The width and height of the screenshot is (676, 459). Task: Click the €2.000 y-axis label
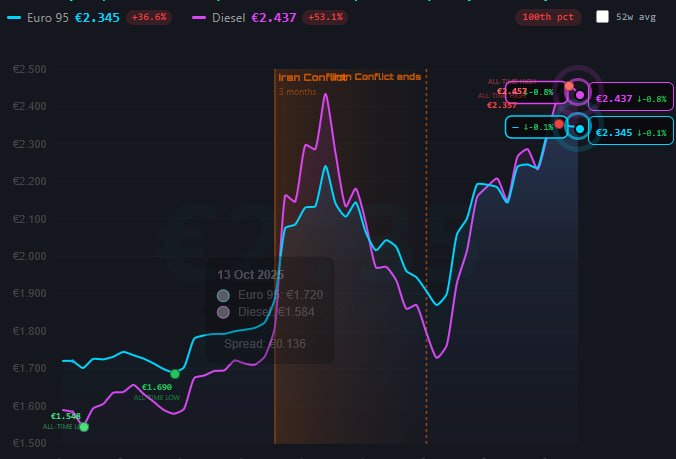(30, 256)
